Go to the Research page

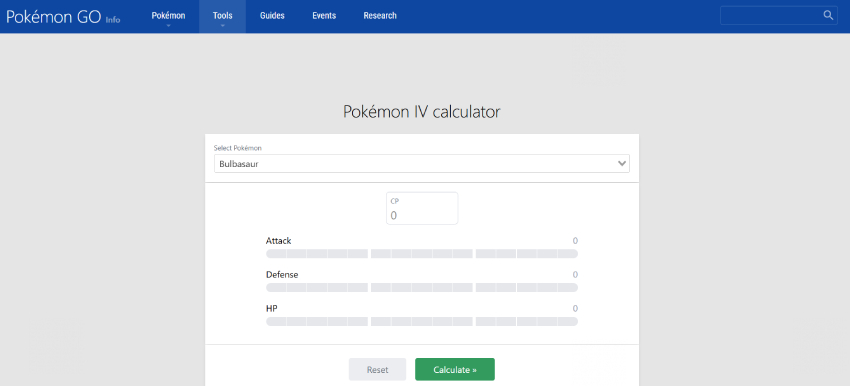point(380,16)
